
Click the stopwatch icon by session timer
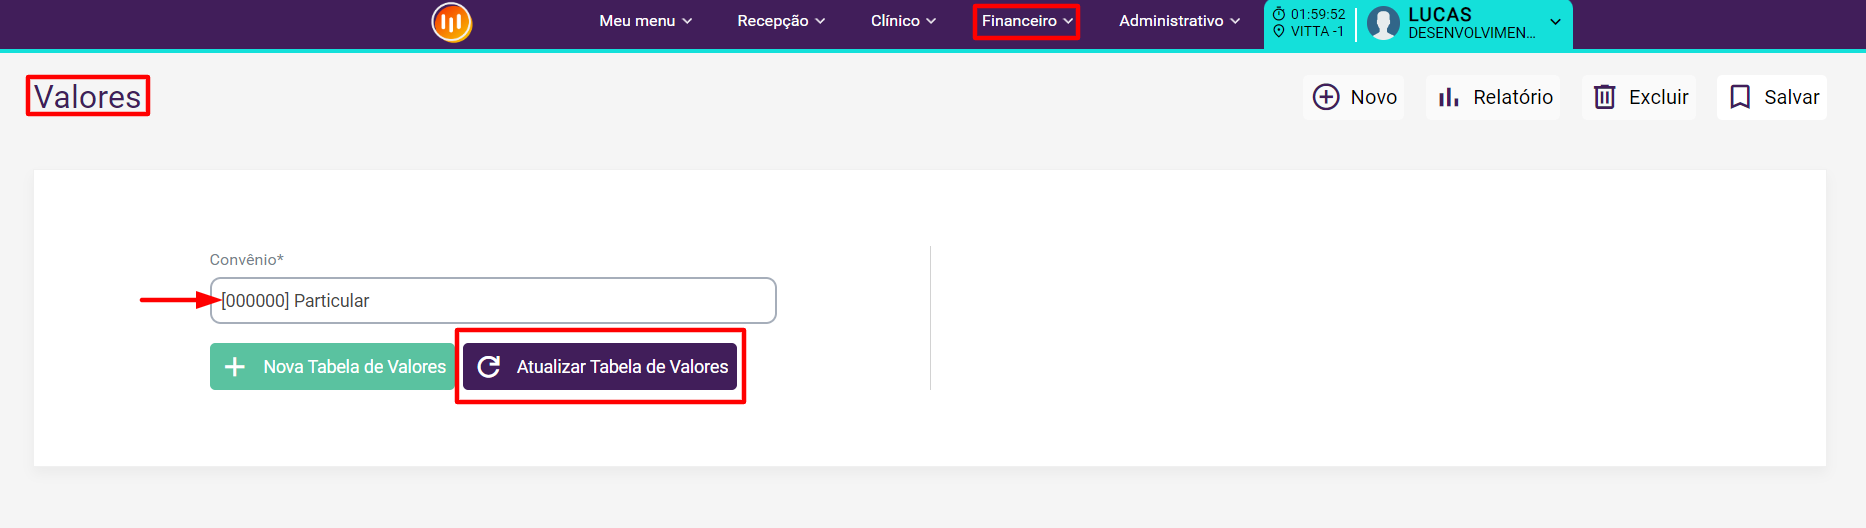(1279, 14)
